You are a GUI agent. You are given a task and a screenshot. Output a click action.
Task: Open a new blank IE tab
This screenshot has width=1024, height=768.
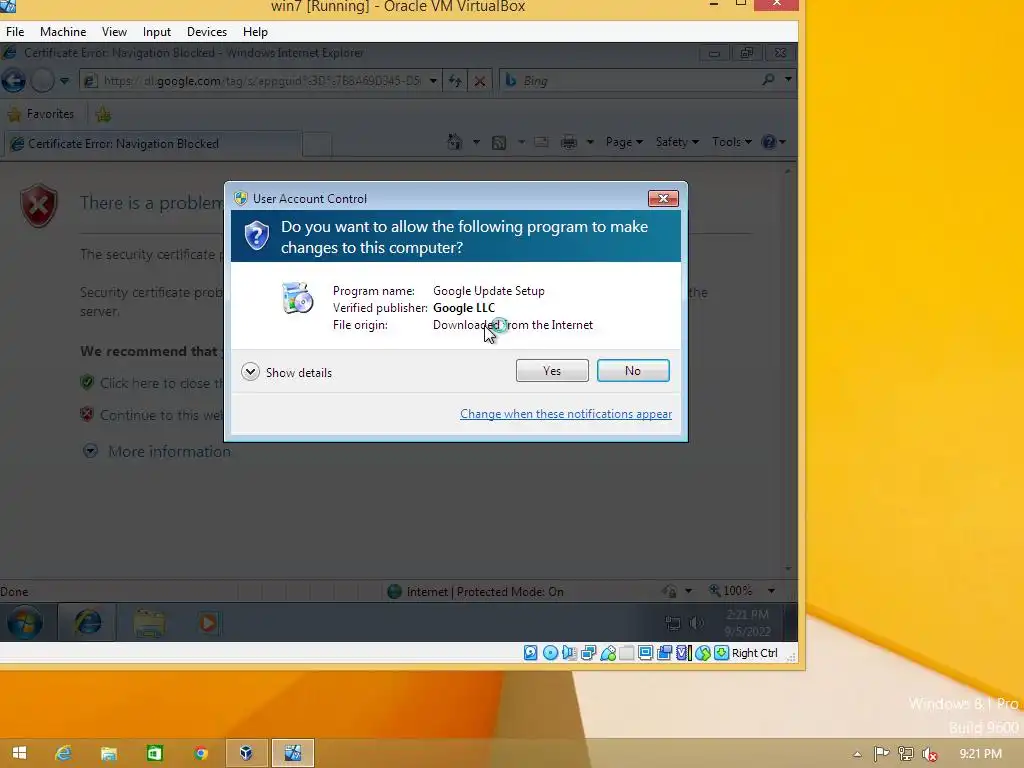point(317,144)
